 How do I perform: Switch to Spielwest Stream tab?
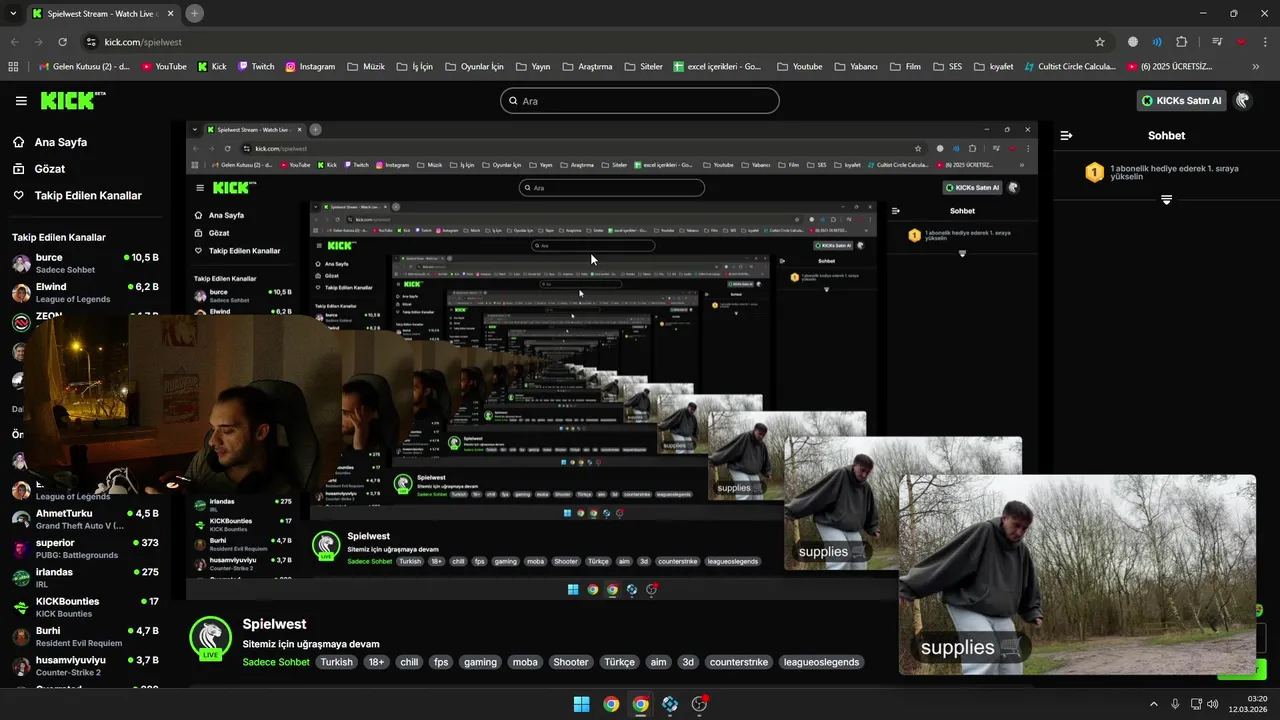pyautogui.click(x=103, y=14)
